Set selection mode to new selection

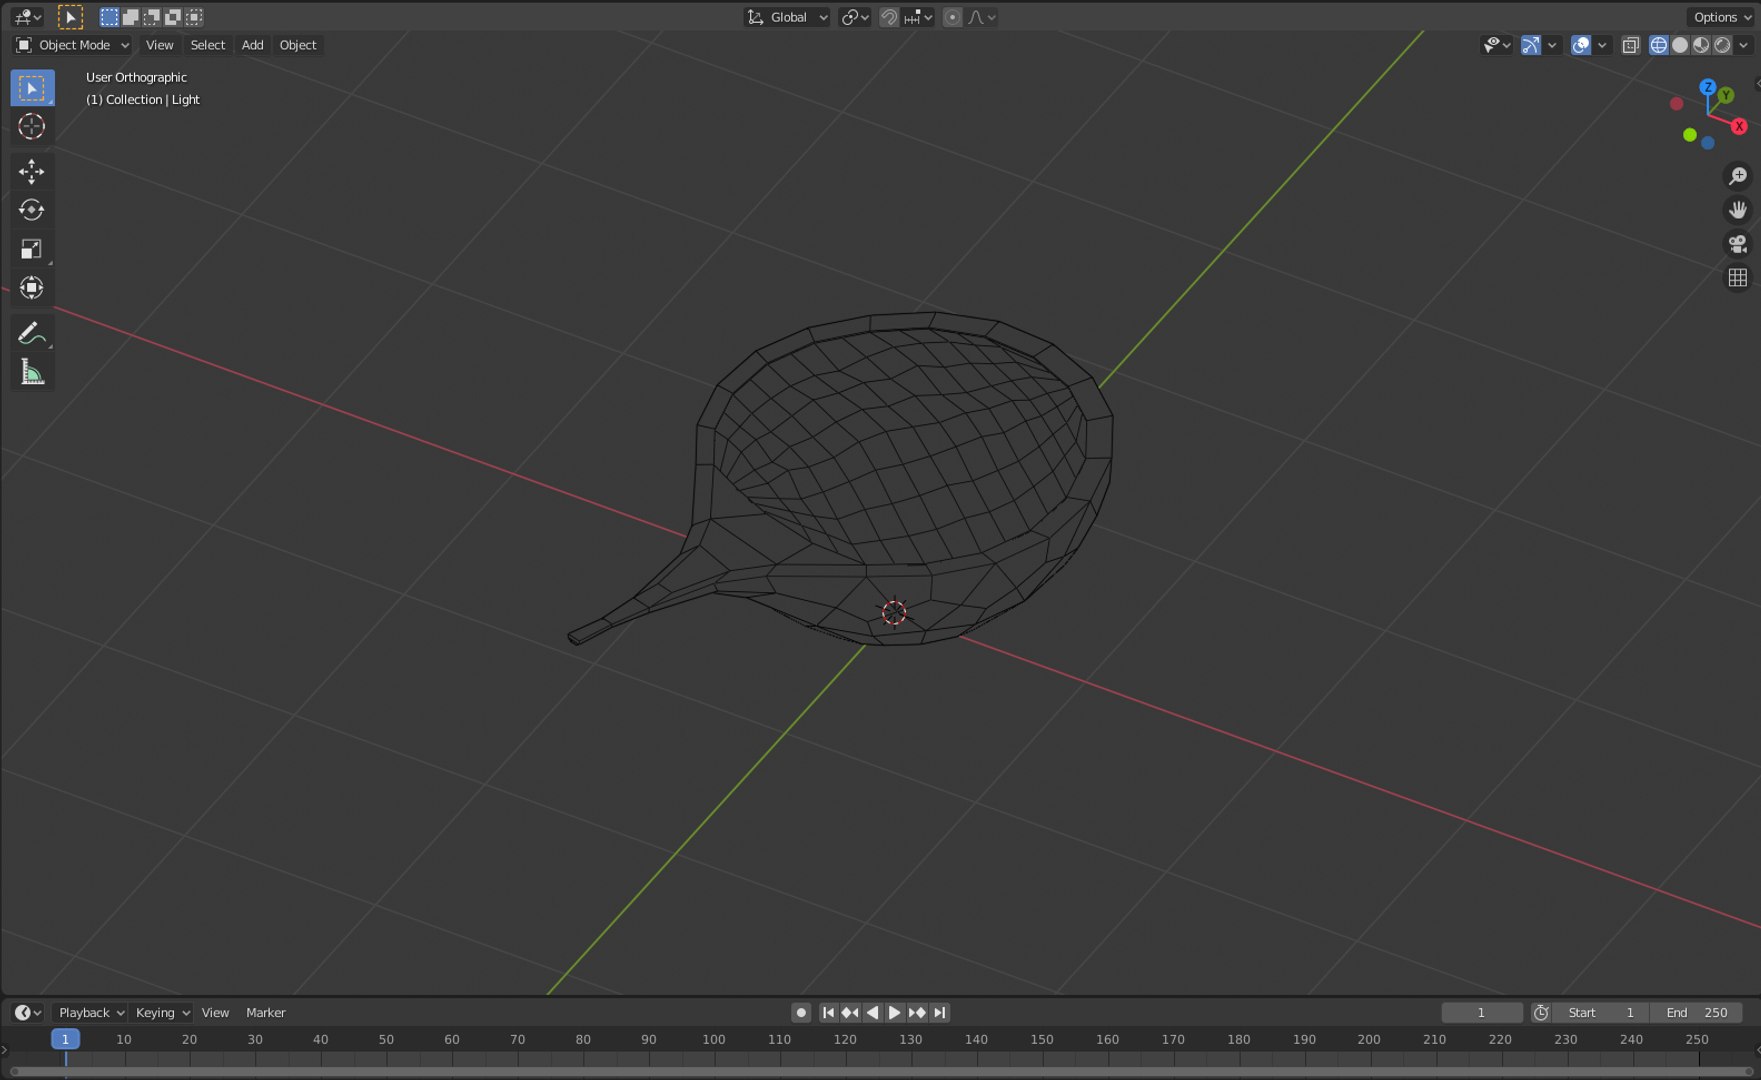109,17
